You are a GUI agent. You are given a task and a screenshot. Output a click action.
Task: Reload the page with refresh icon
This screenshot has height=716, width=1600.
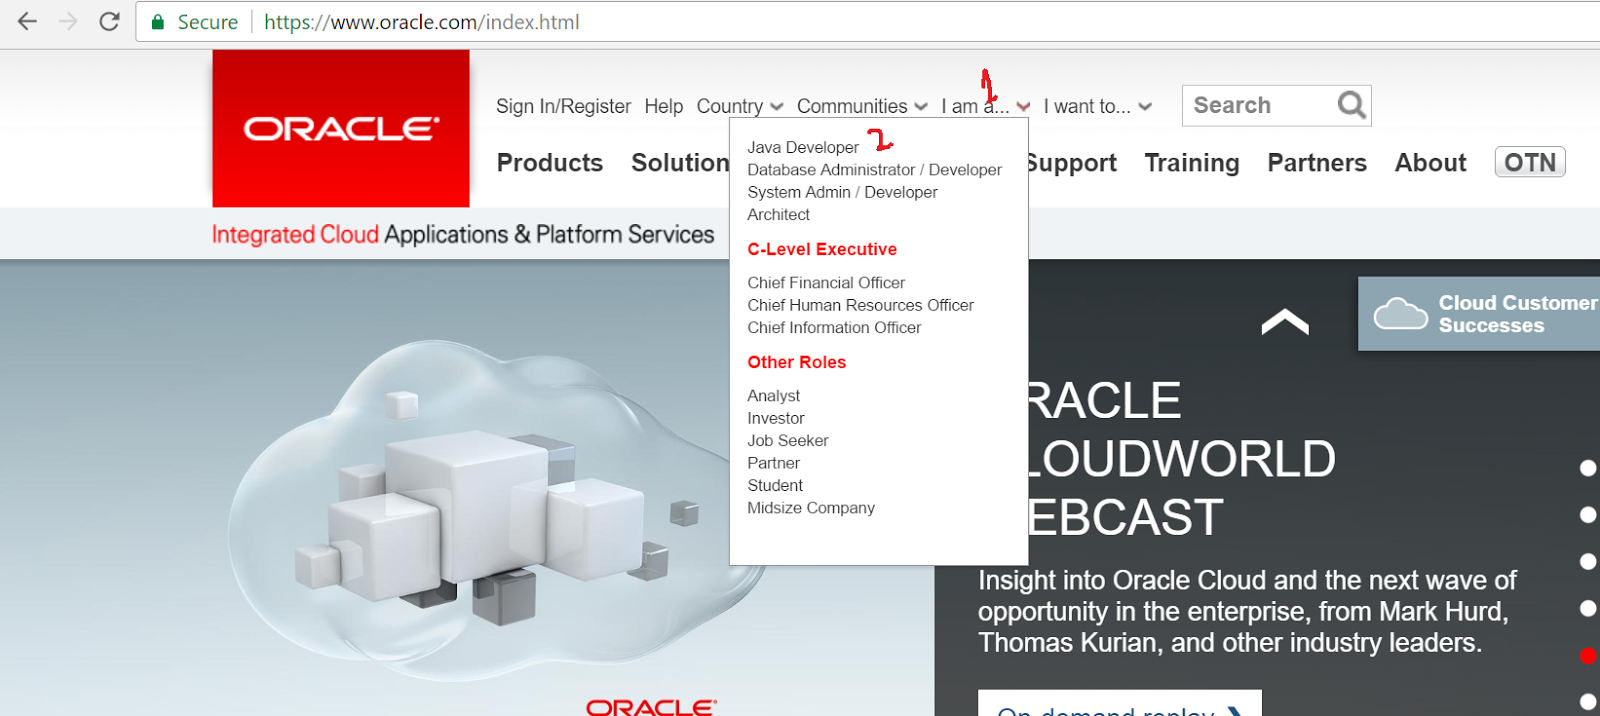click(110, 21)
